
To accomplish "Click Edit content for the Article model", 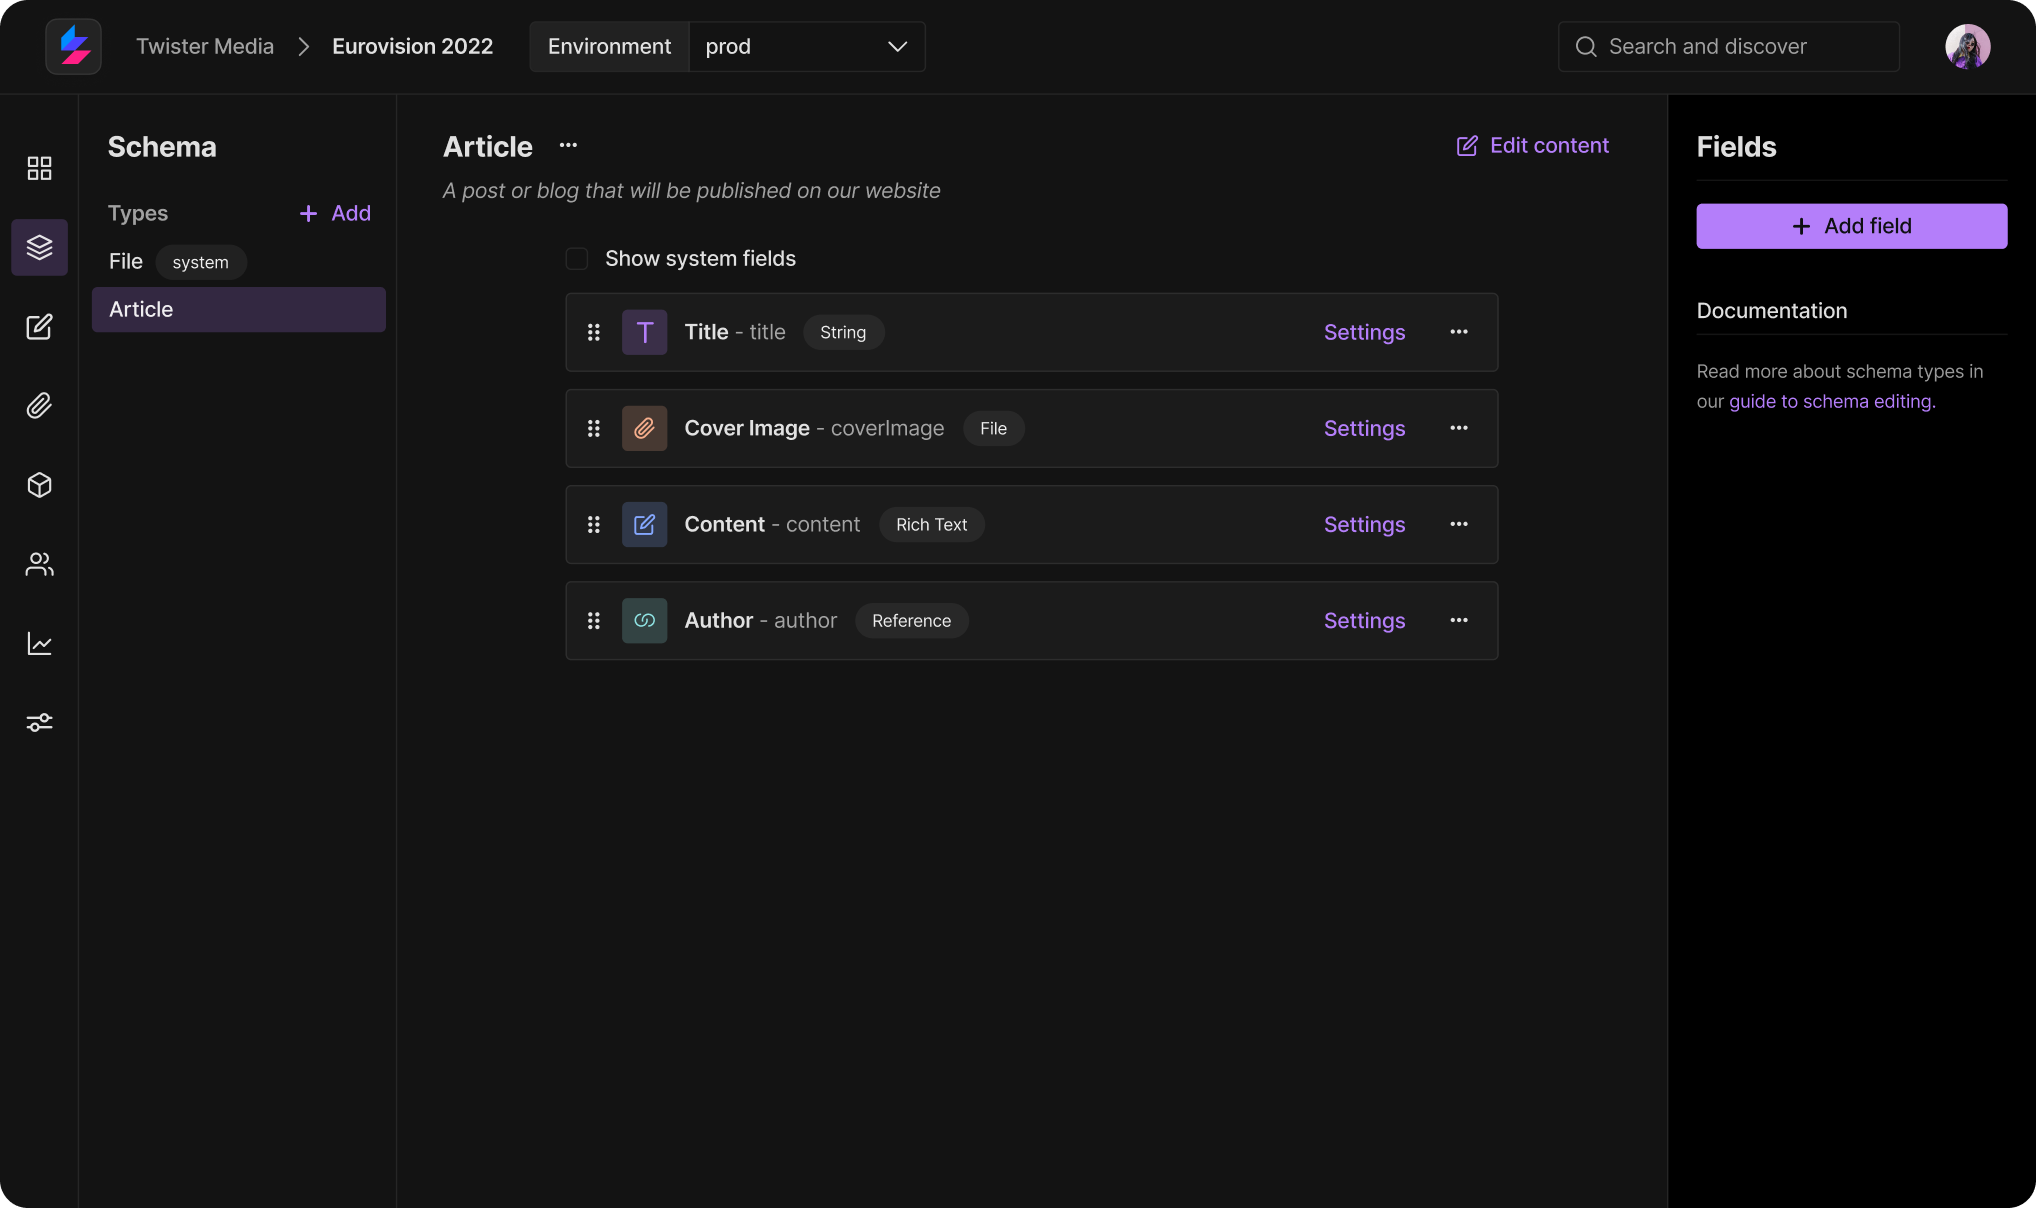I will (1533, 145).
